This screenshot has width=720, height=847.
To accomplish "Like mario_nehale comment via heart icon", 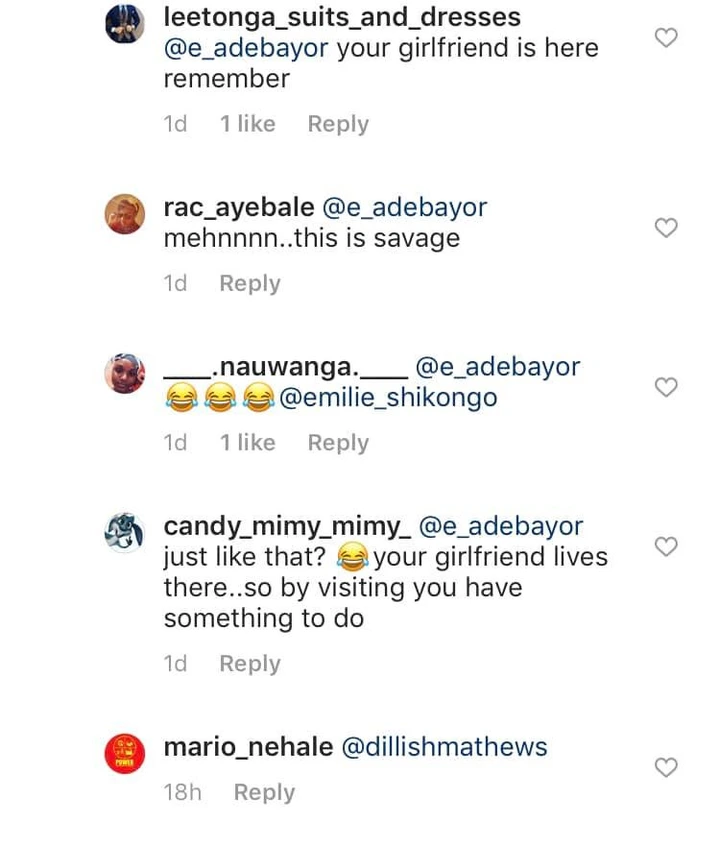I will 666,767.
